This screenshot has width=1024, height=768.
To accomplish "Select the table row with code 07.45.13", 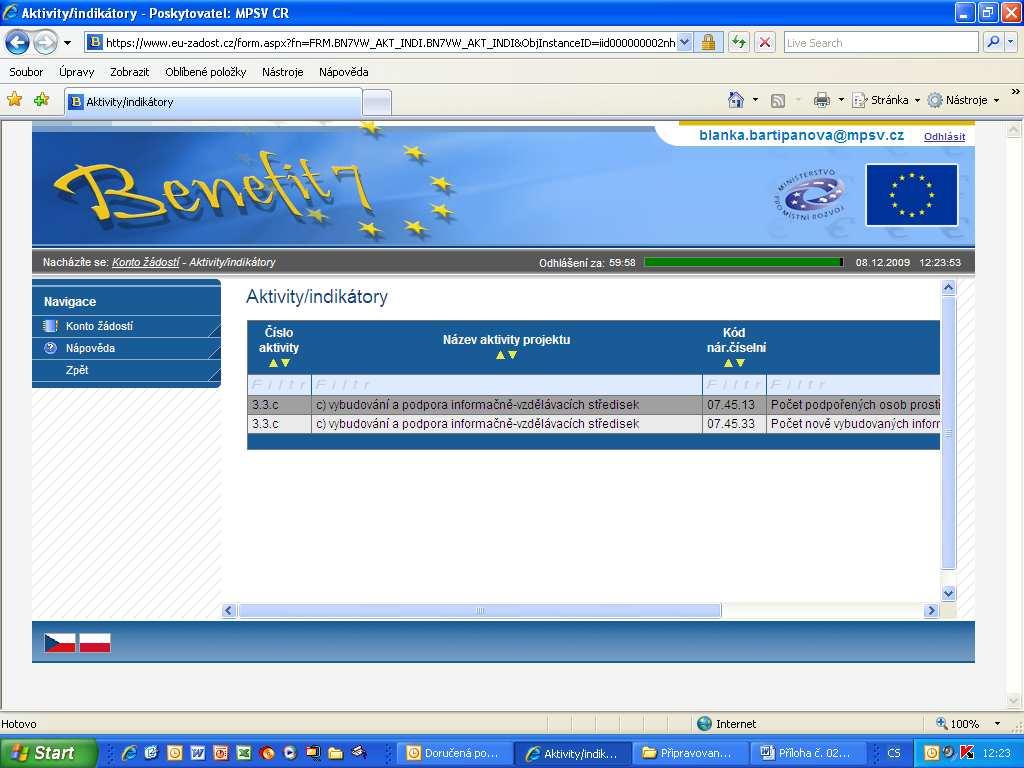I will tap(594, 405).
